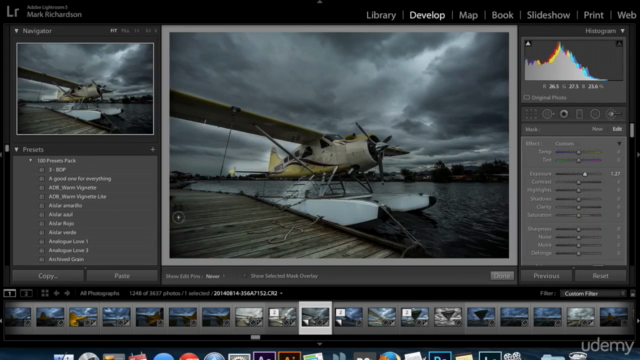The width and height of the screenshot is (640, 360).
Task: Adjust the Temp slider handle
Action: 578,152
